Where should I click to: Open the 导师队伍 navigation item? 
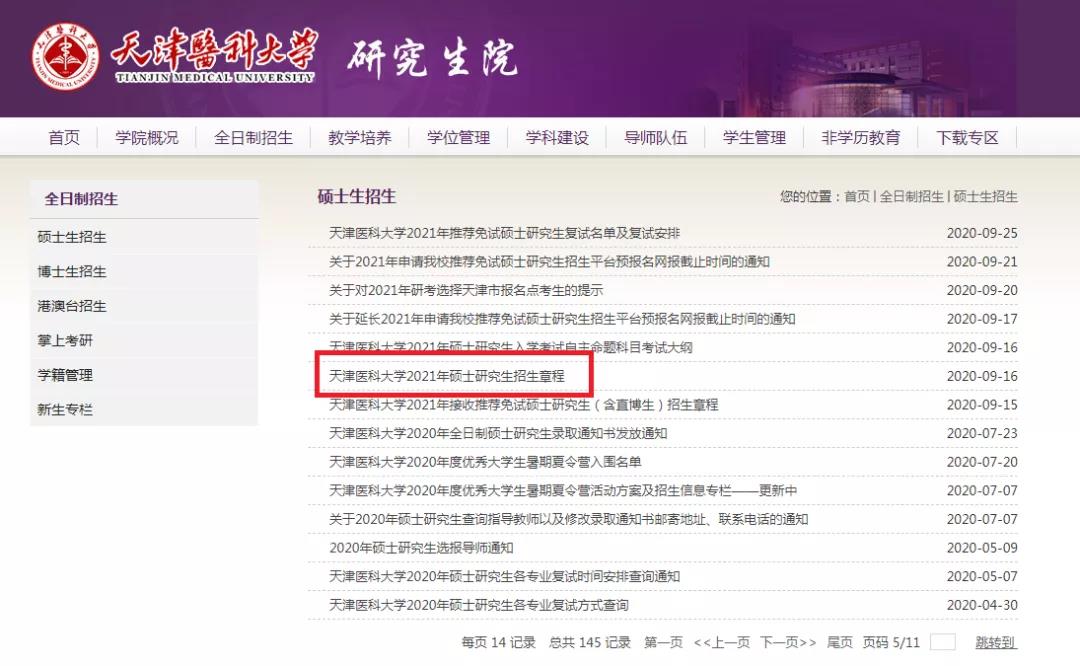pyautogui.click(x=656, y=138)
